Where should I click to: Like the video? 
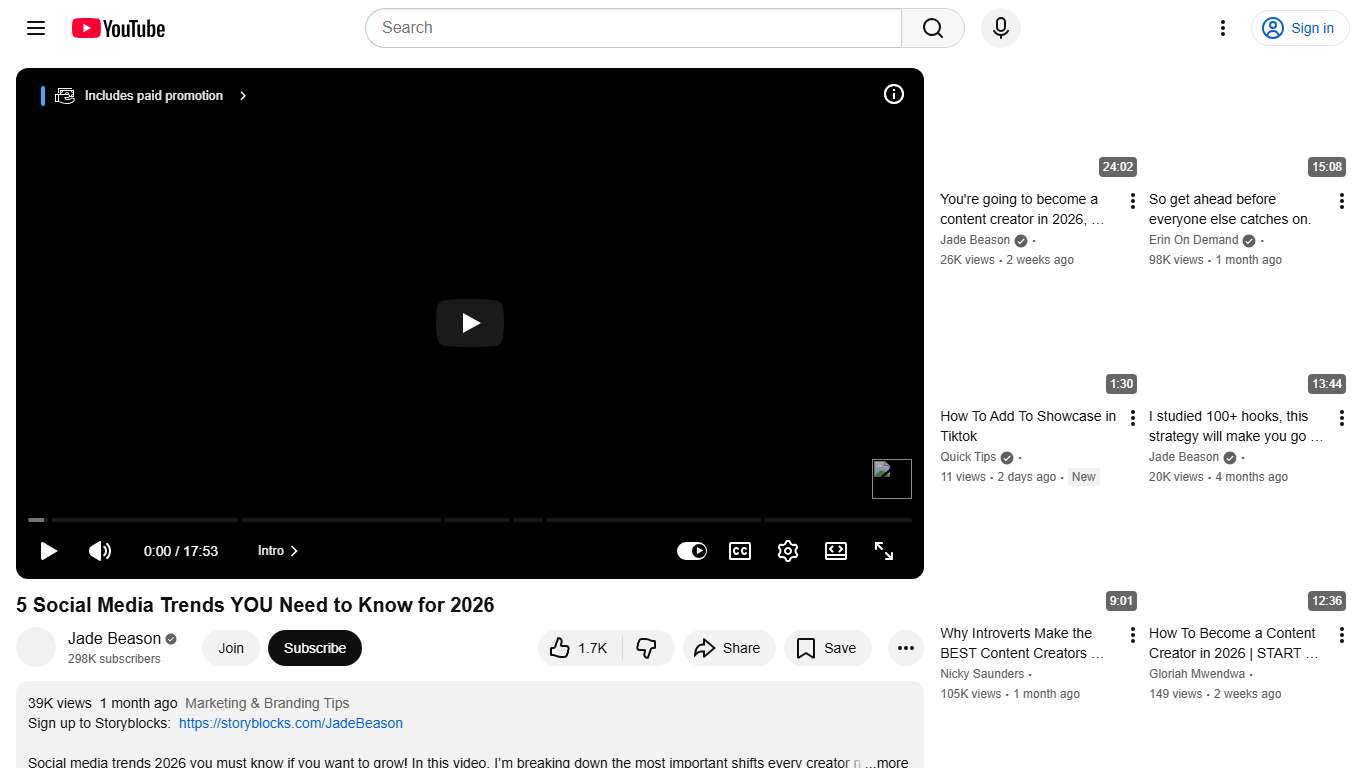pyautogui.click(x=578, y=648)
